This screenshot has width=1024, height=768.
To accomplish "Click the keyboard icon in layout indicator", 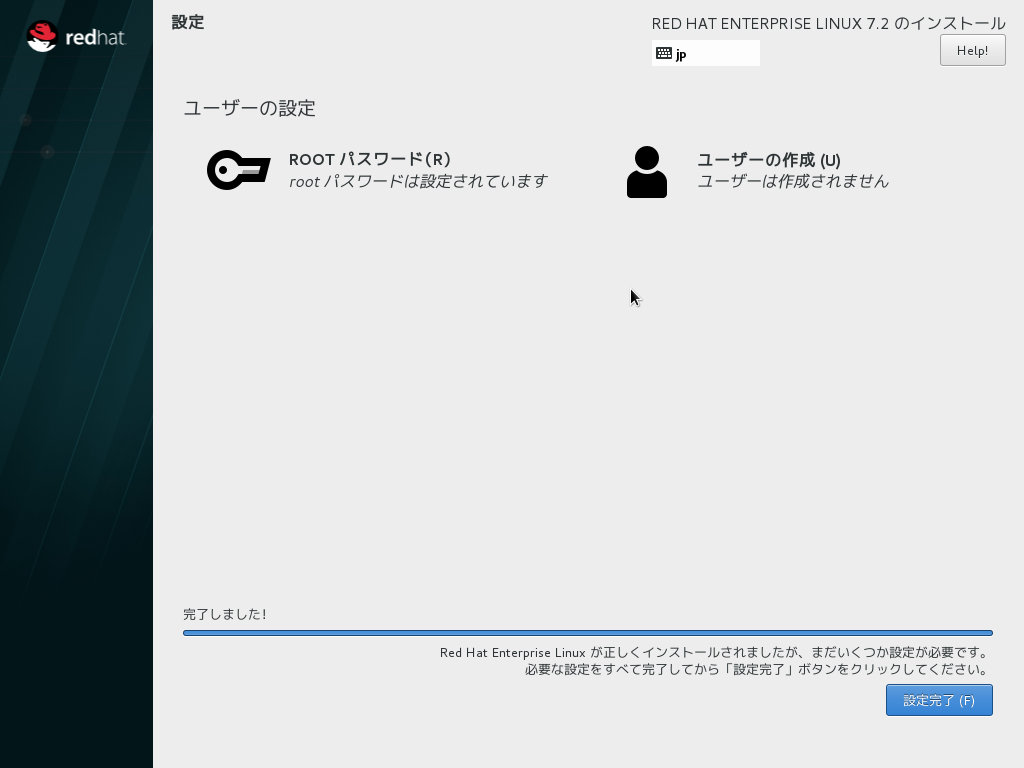I will [664, 54].
